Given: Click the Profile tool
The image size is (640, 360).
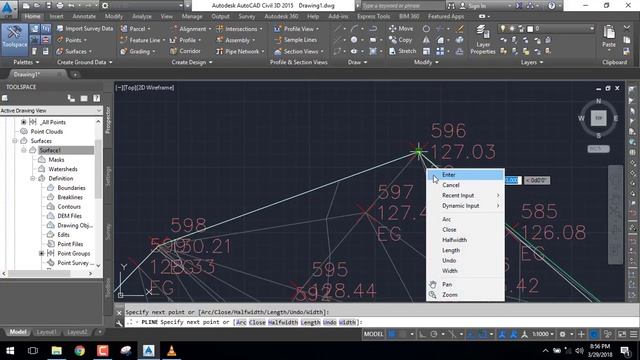Looking at the screenshot, I should 186,40.
